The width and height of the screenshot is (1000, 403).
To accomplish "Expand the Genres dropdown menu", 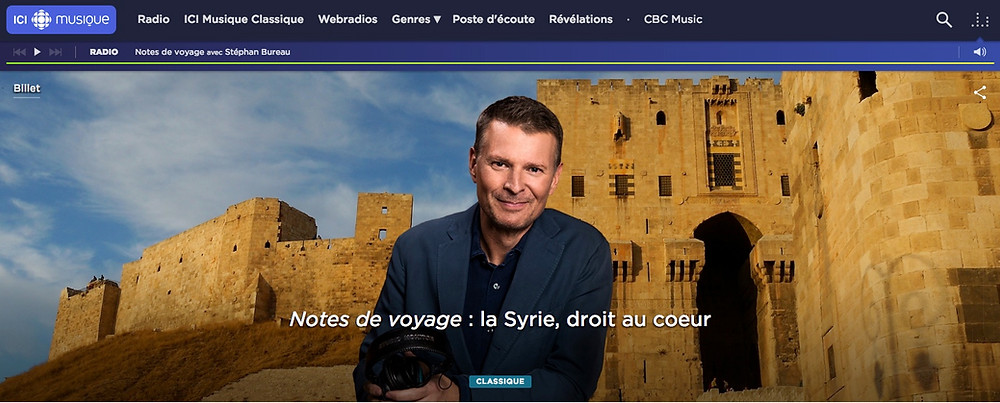I will (x=416, y=19).
